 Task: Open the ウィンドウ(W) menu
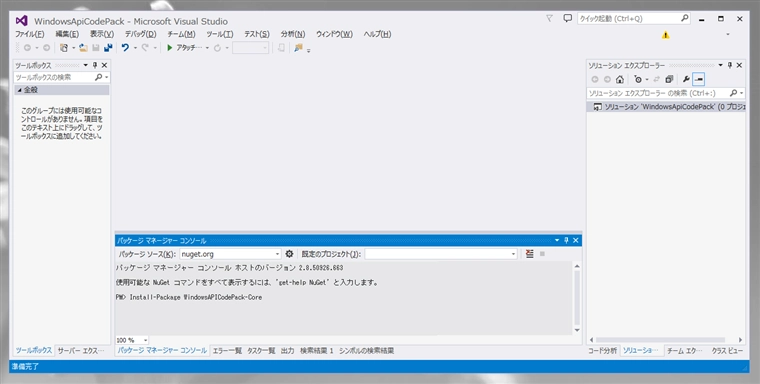coord(334,34)
